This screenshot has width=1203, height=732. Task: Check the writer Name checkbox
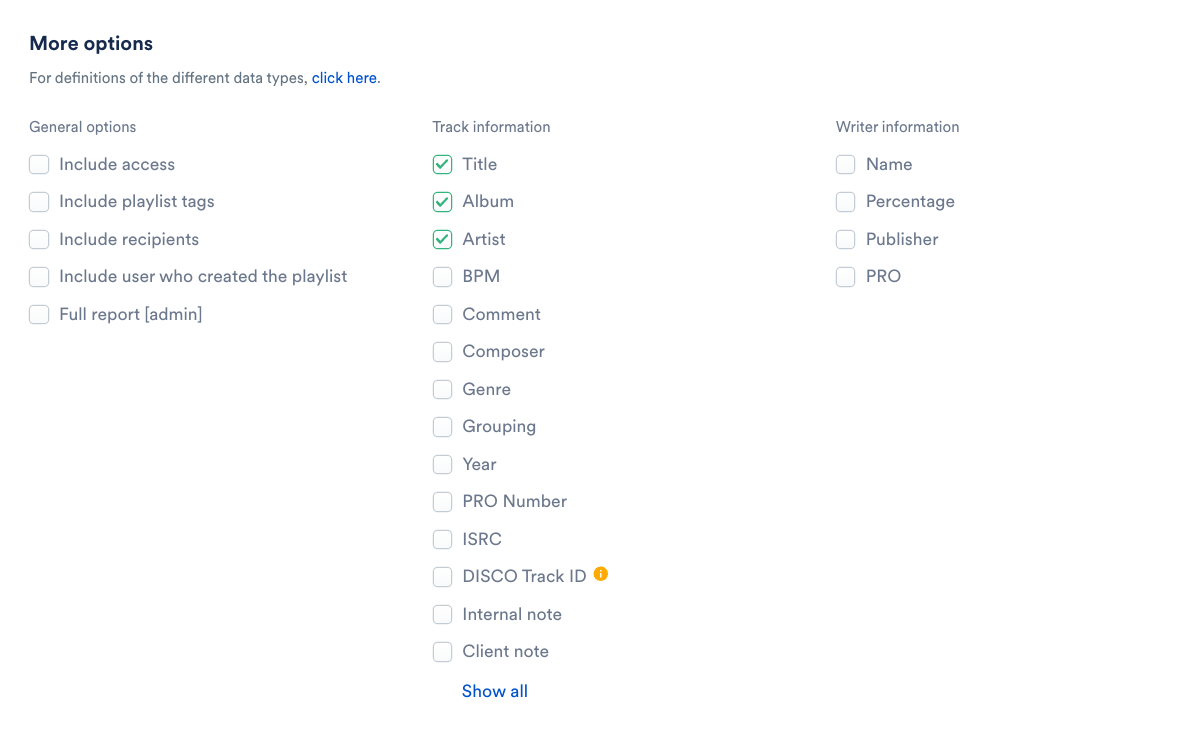846,164
